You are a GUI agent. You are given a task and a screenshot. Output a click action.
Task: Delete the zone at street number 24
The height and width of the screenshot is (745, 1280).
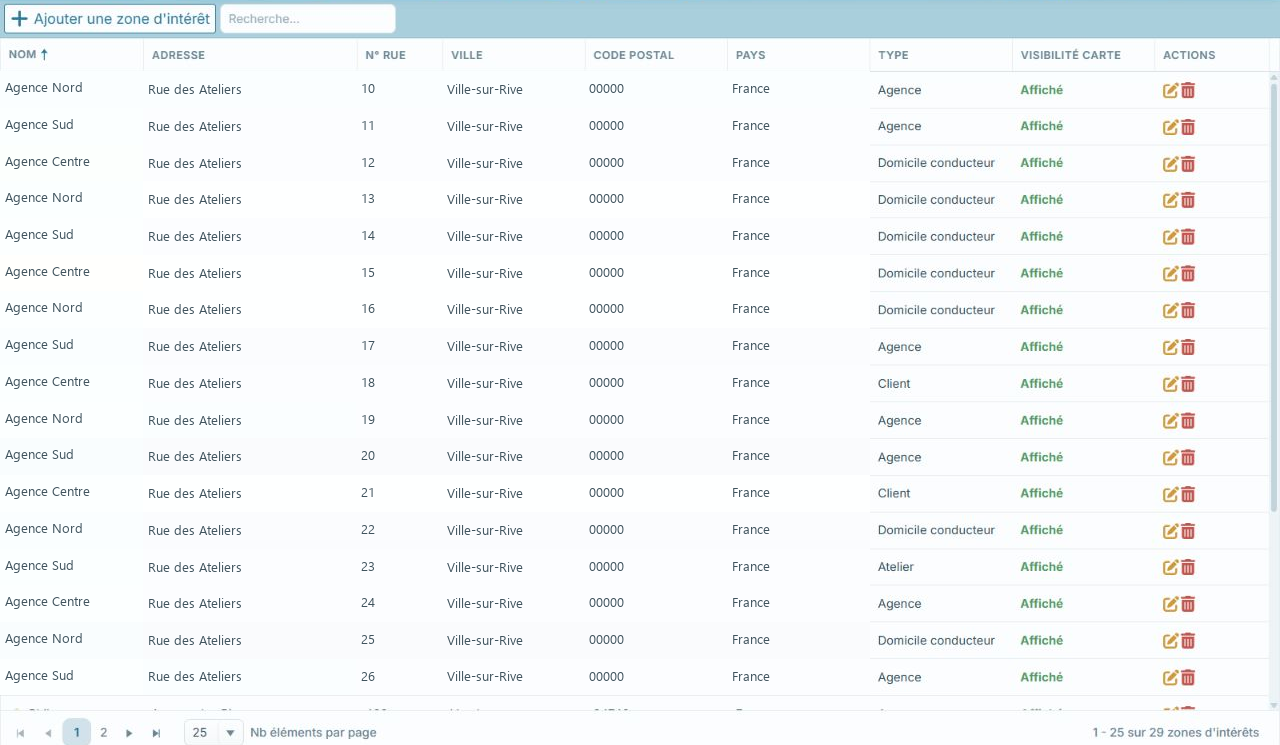pos(1188,604)
